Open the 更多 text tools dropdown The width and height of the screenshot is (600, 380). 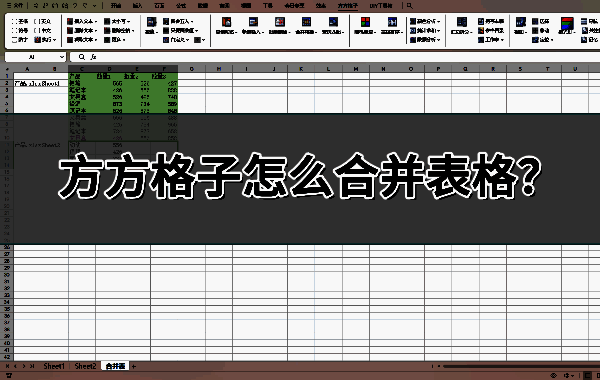click(x=115, y=40)
